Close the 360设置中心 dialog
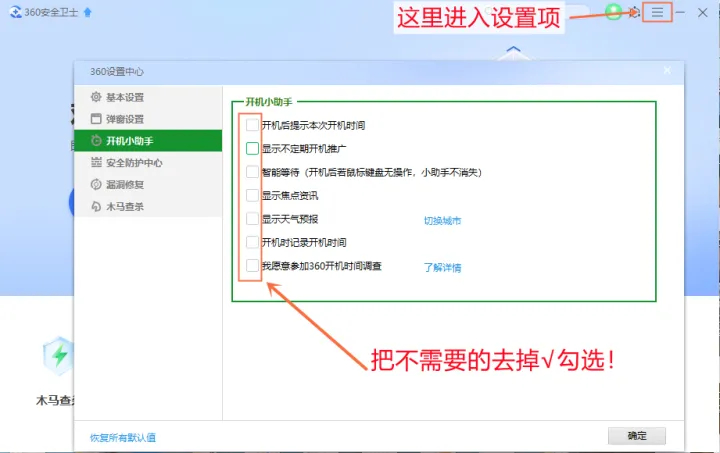Image resolution: width=720 pixels, height=453 pixels. click(x=667, y=70)
